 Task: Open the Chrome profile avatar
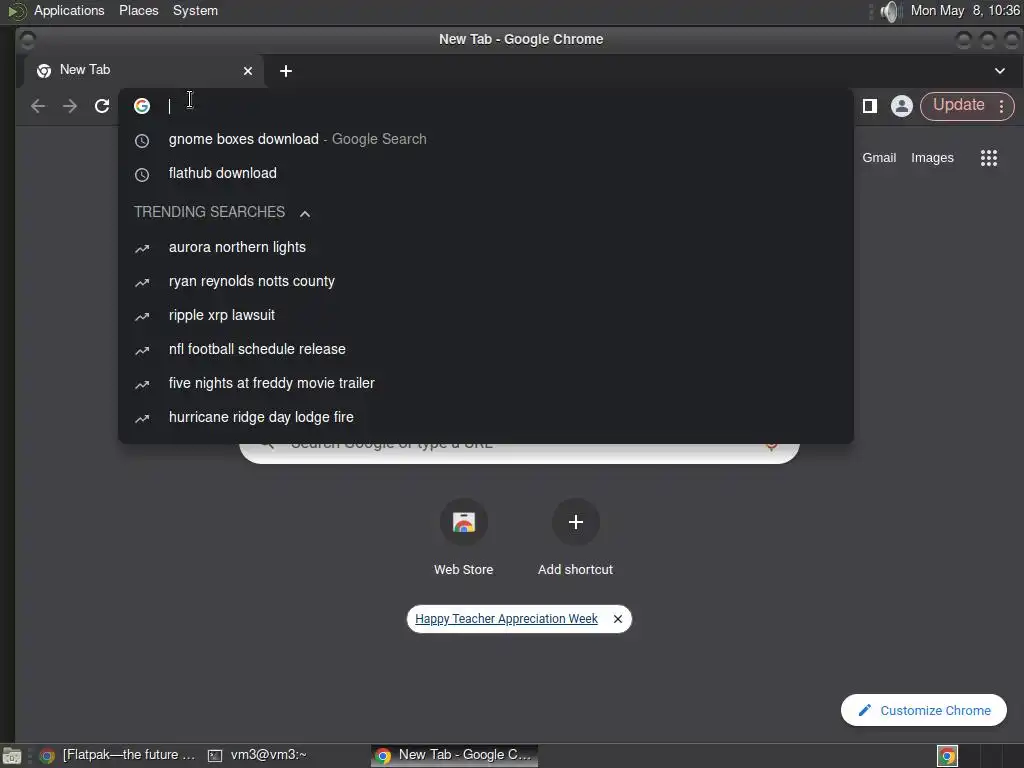point(901,106)
